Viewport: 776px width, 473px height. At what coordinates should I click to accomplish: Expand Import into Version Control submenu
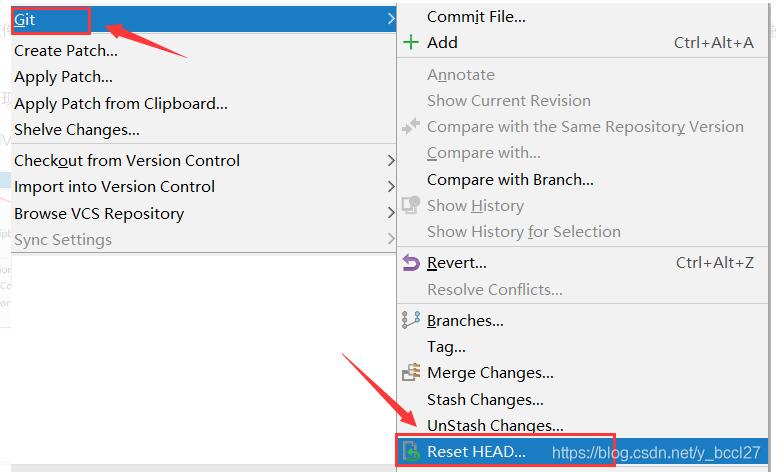click(390, 187)
